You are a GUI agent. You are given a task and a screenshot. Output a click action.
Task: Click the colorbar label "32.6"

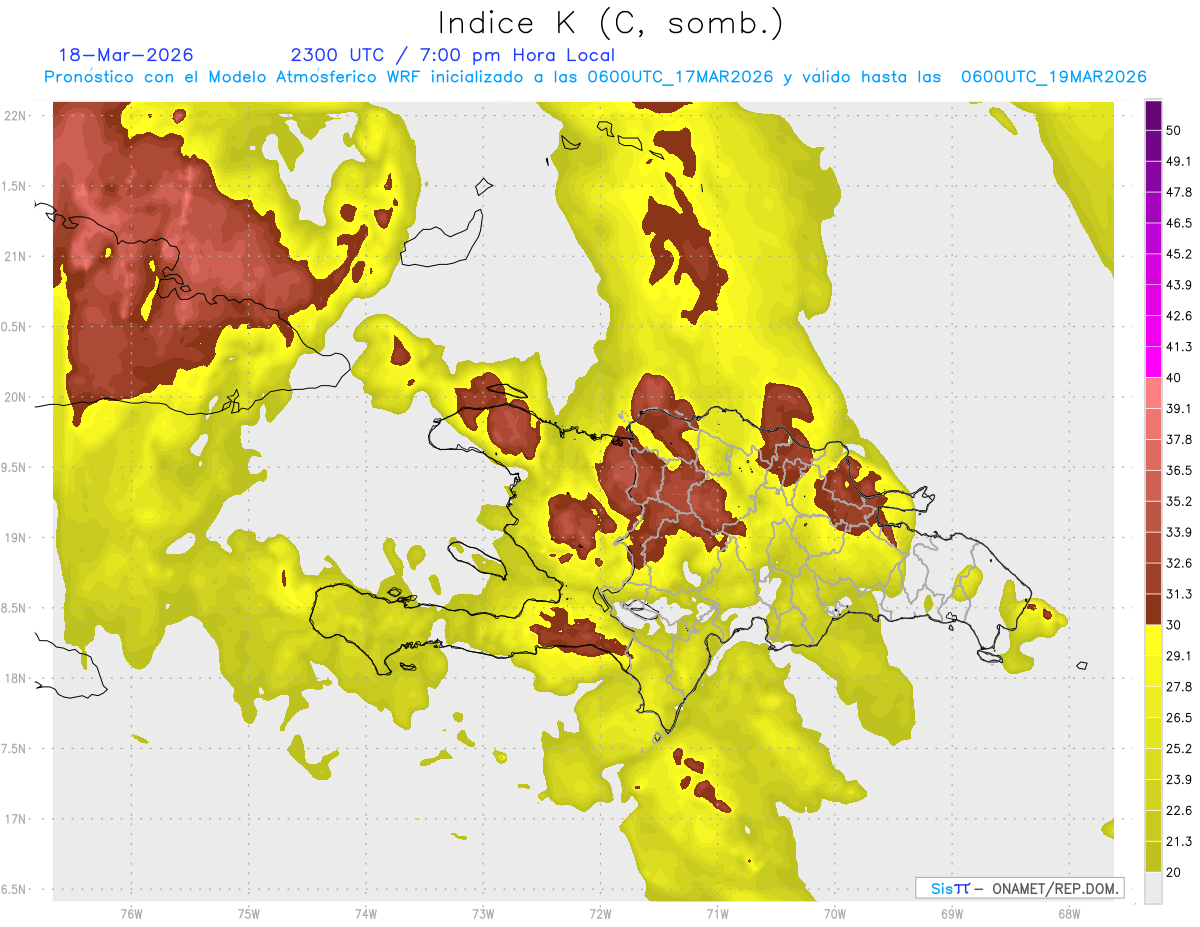point(1179,563)
